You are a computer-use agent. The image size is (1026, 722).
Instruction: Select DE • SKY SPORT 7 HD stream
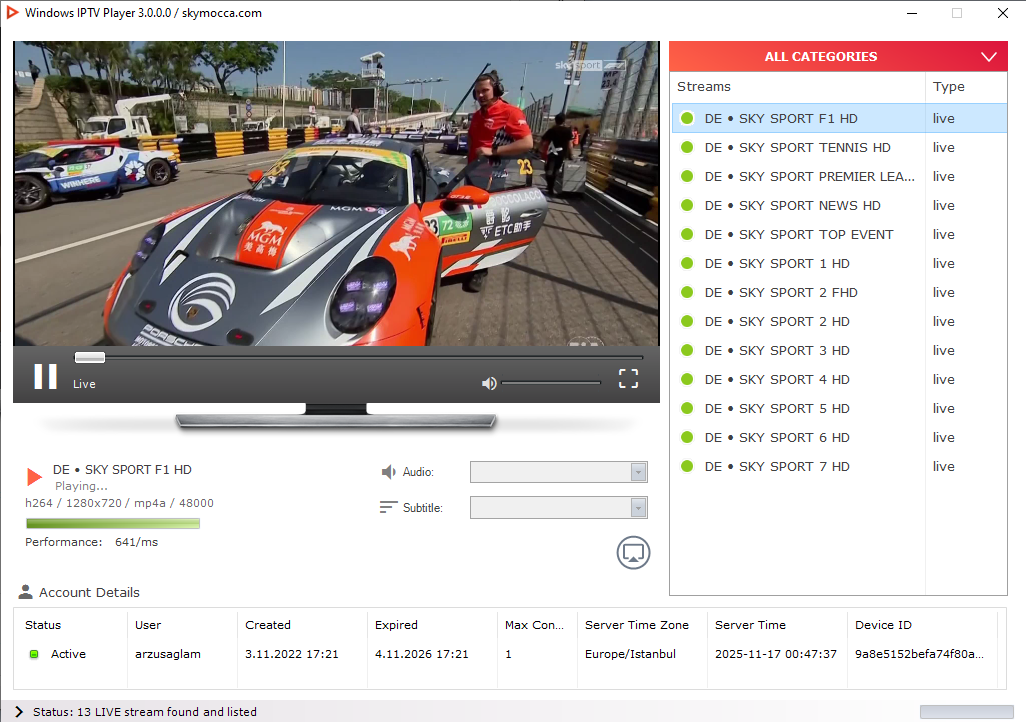[x=776, y=467]
